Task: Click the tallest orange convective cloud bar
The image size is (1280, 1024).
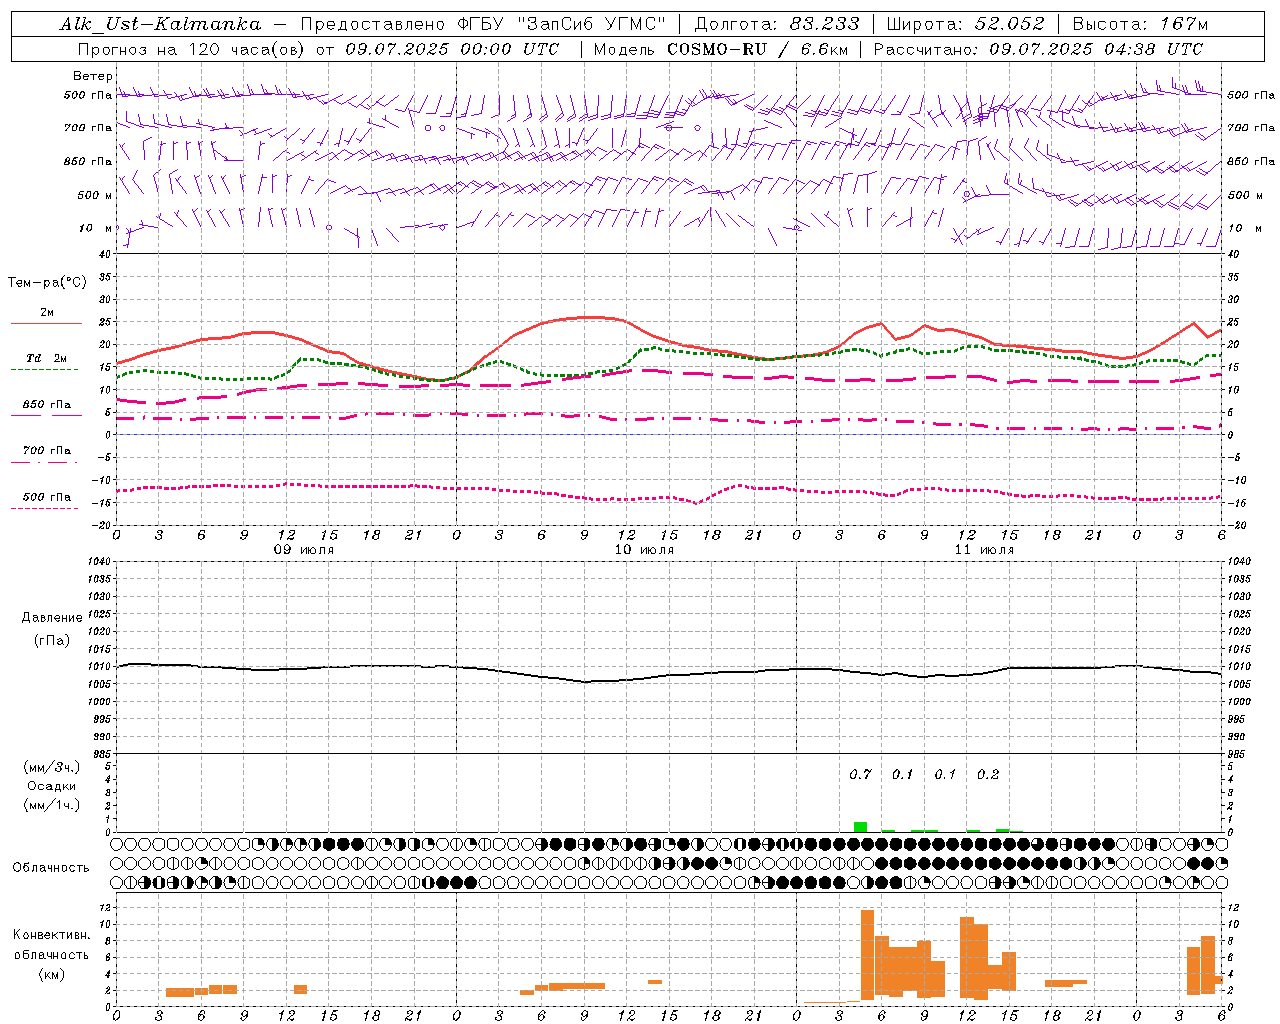Action: [x=867, y=955]
